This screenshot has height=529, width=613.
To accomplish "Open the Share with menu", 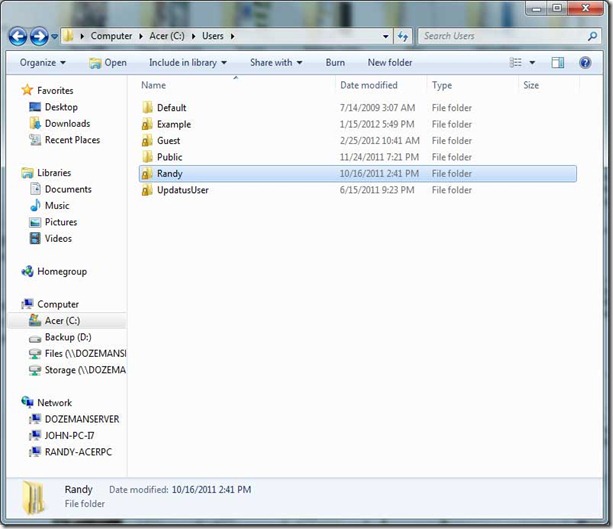I will (x=276, y=63).
